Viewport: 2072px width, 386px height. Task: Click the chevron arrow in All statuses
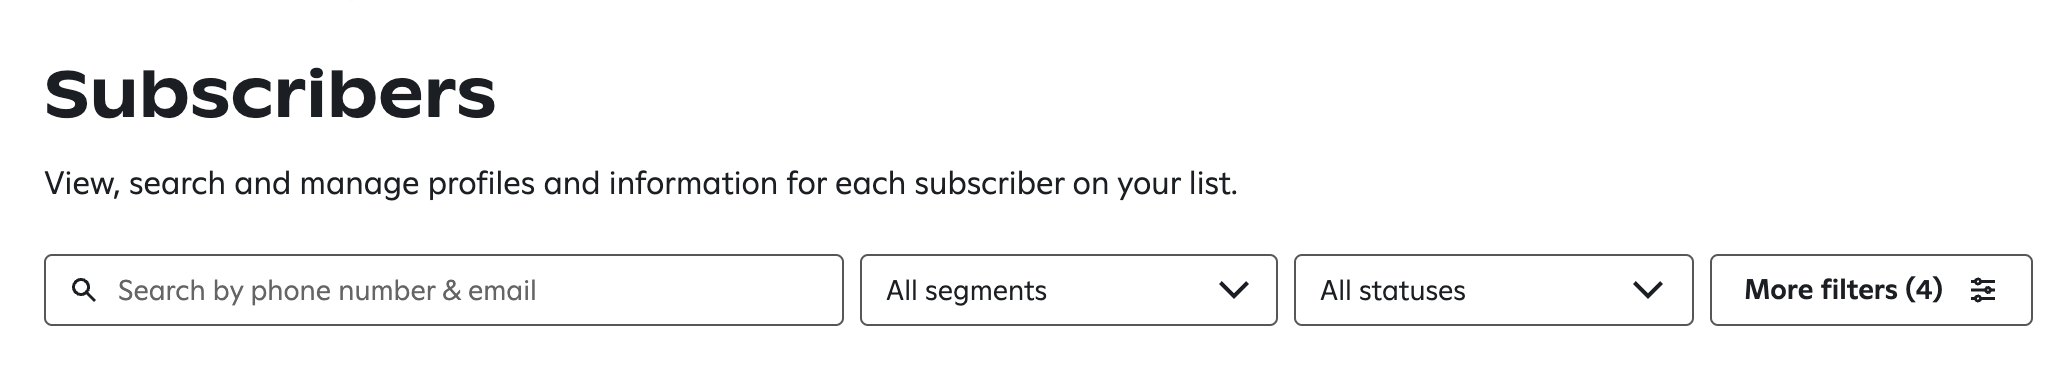click(1647, 290)
